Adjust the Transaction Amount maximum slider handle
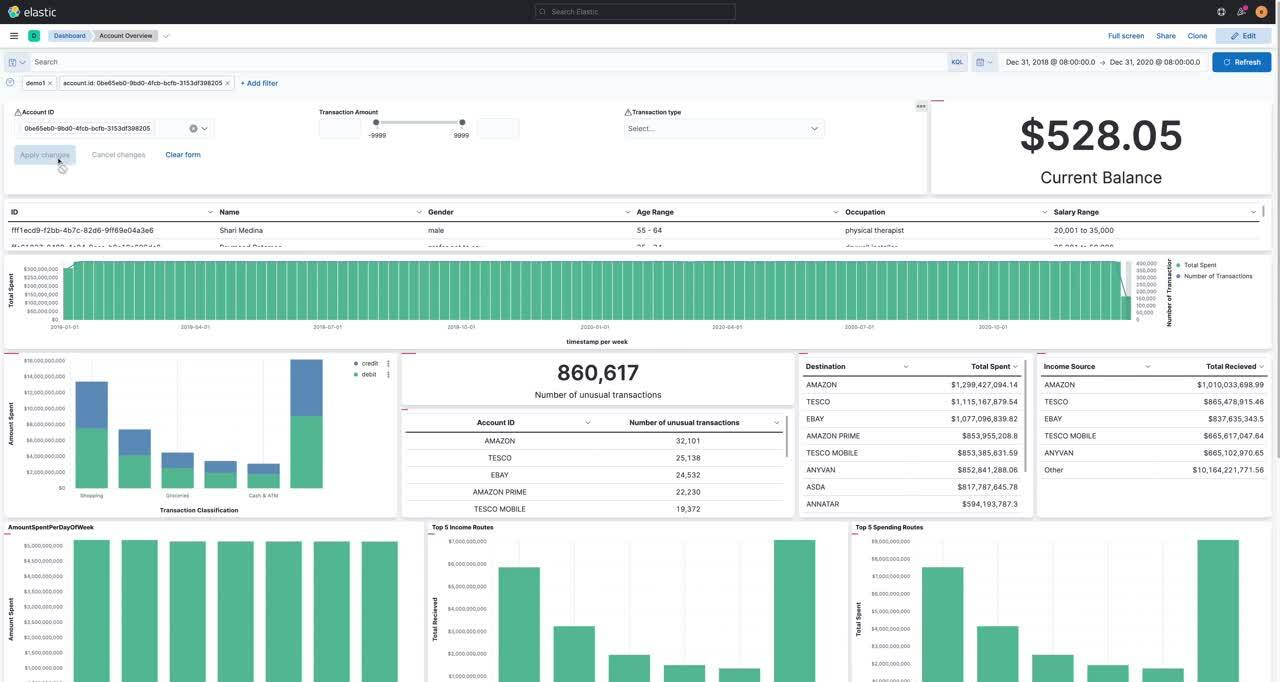The image size is (1280, 682). (462, 122)
